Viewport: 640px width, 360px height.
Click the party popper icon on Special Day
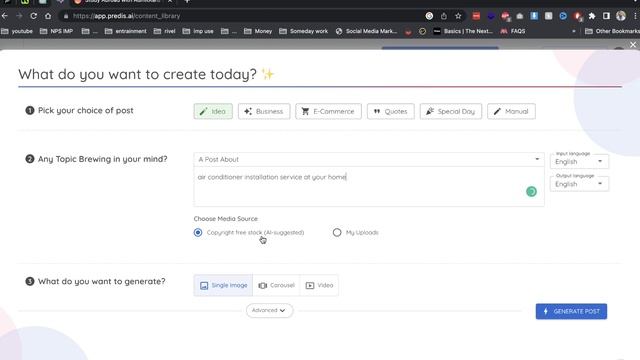429,111
